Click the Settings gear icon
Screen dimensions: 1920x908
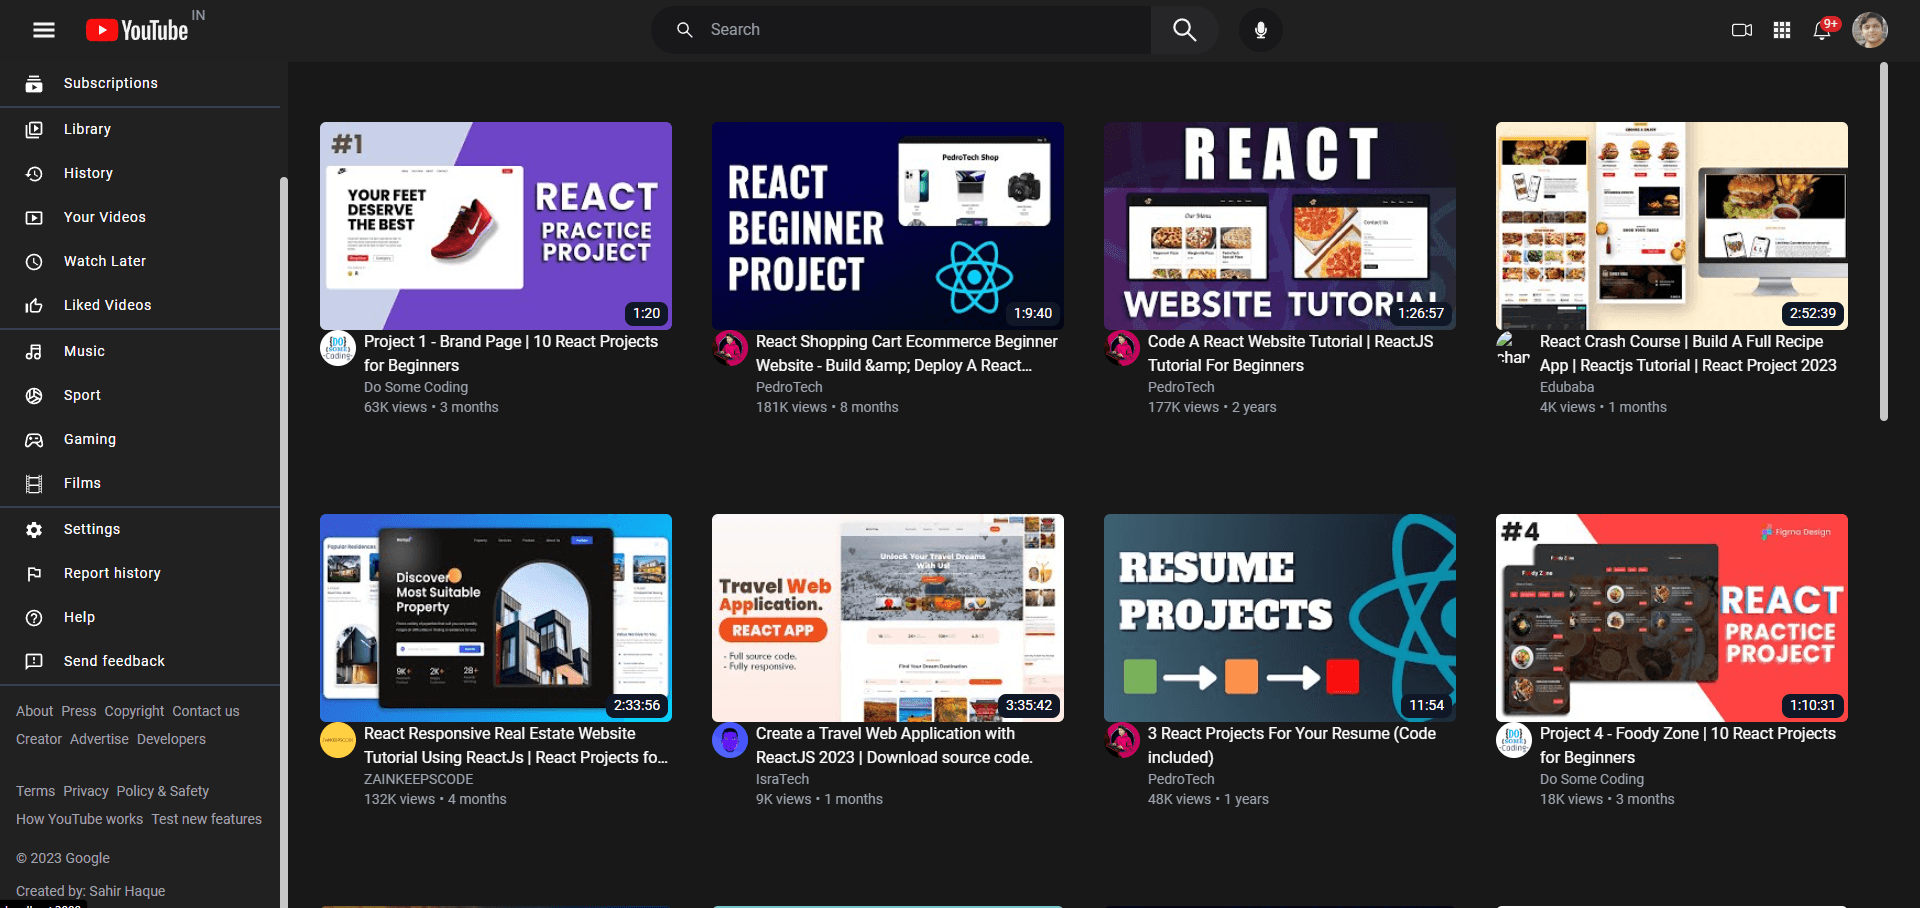[x=34, y=529]
